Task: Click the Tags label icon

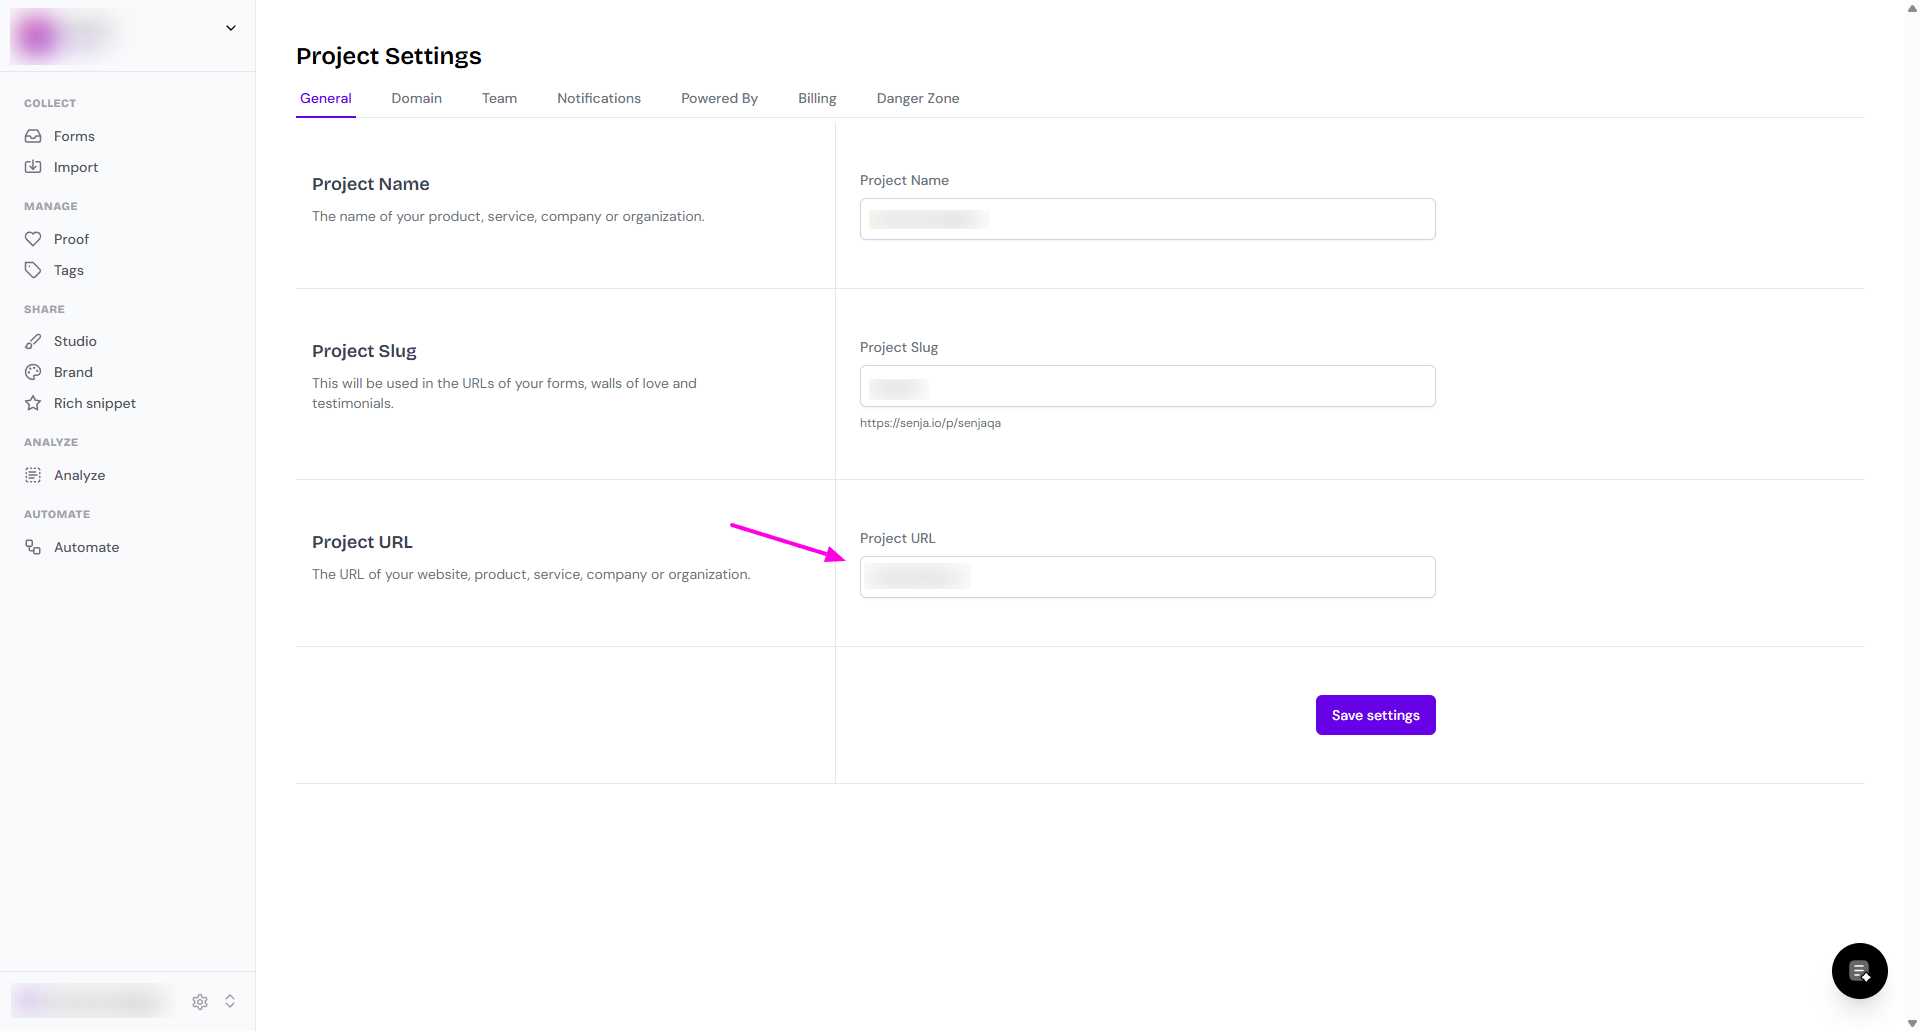Action: (33, 270)
